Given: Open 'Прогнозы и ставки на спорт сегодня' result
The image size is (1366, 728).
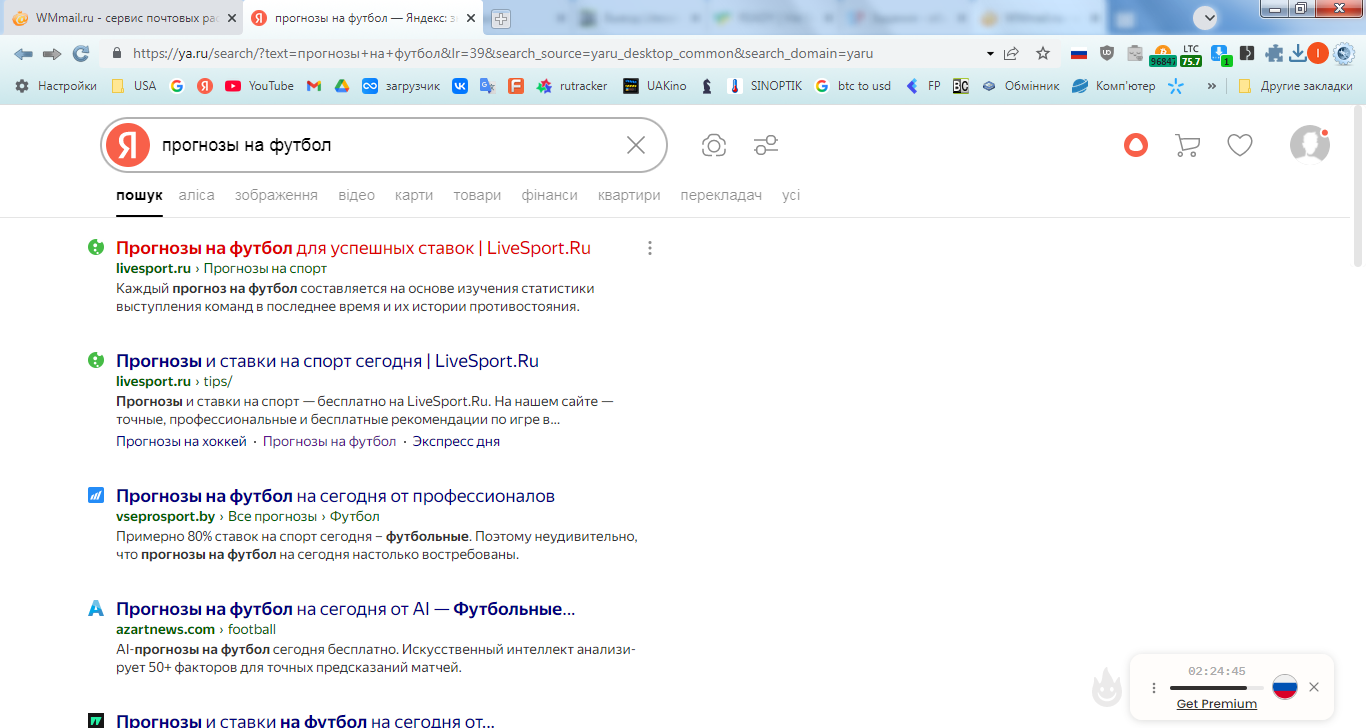Looking at the screenshot, I should coord(327,361).
